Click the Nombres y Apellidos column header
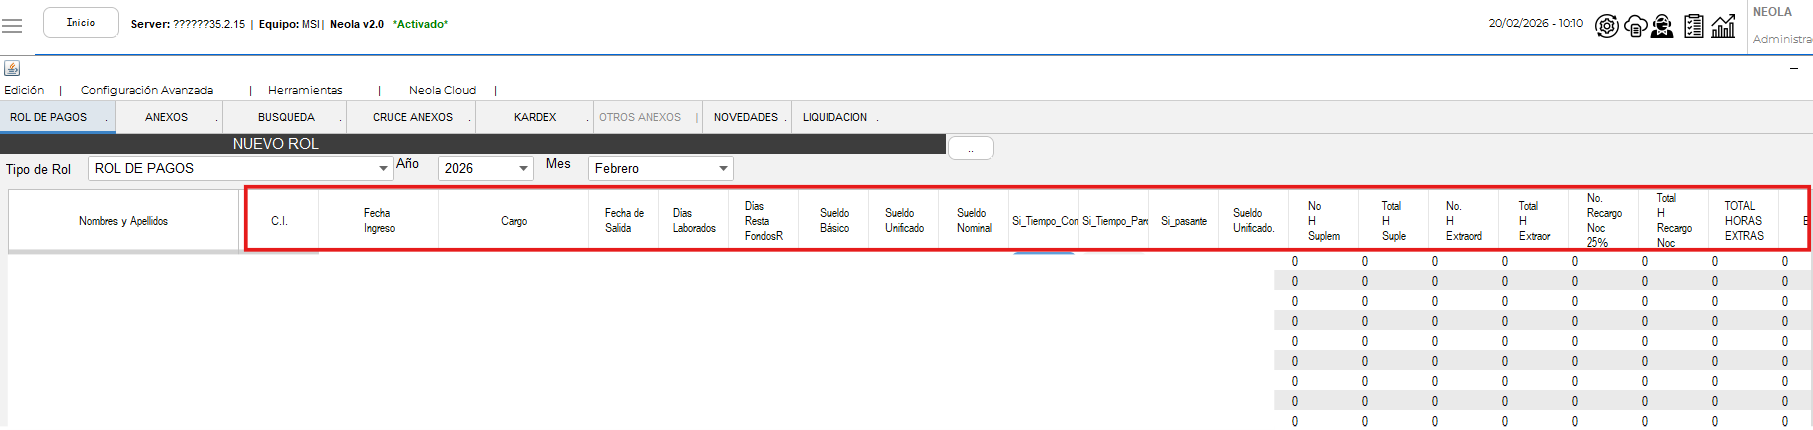Viewport: 1813px width, 430px height. pyautogui.click(x=124, y=221)
